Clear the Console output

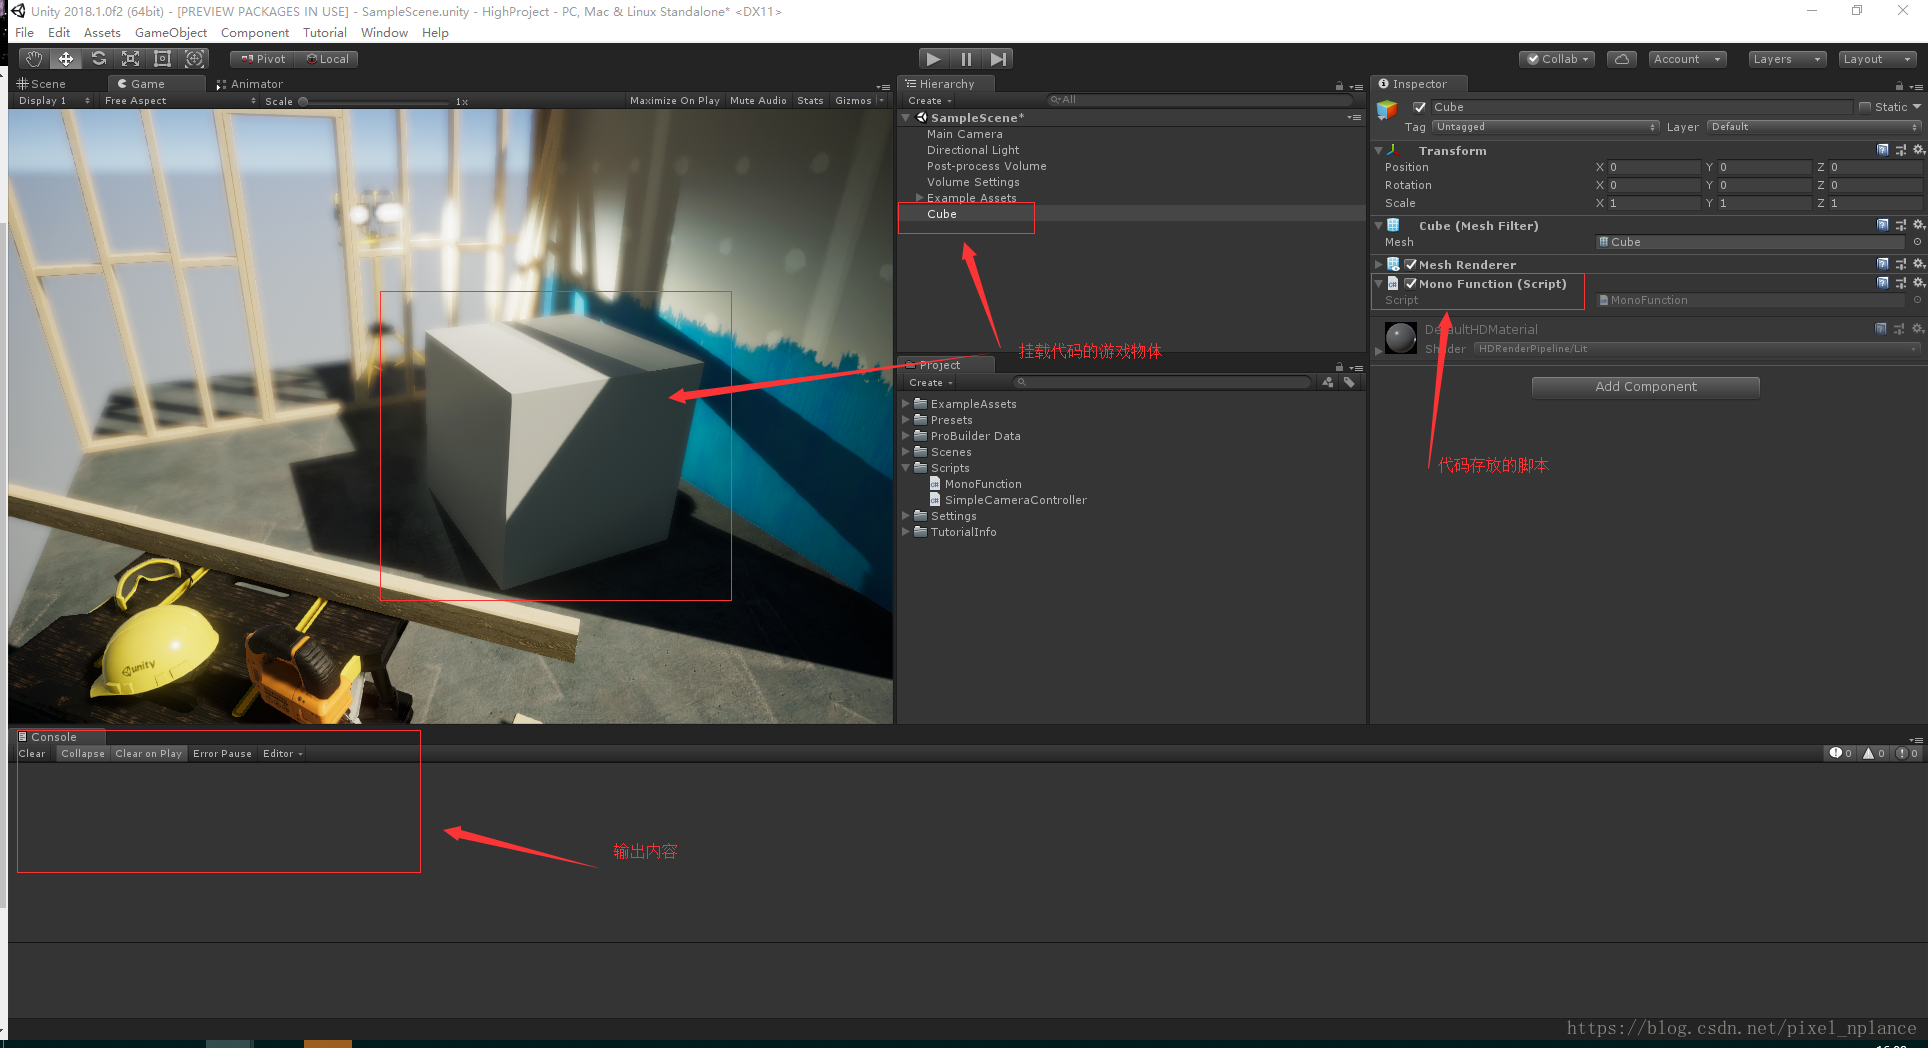(x=32, y=754)
